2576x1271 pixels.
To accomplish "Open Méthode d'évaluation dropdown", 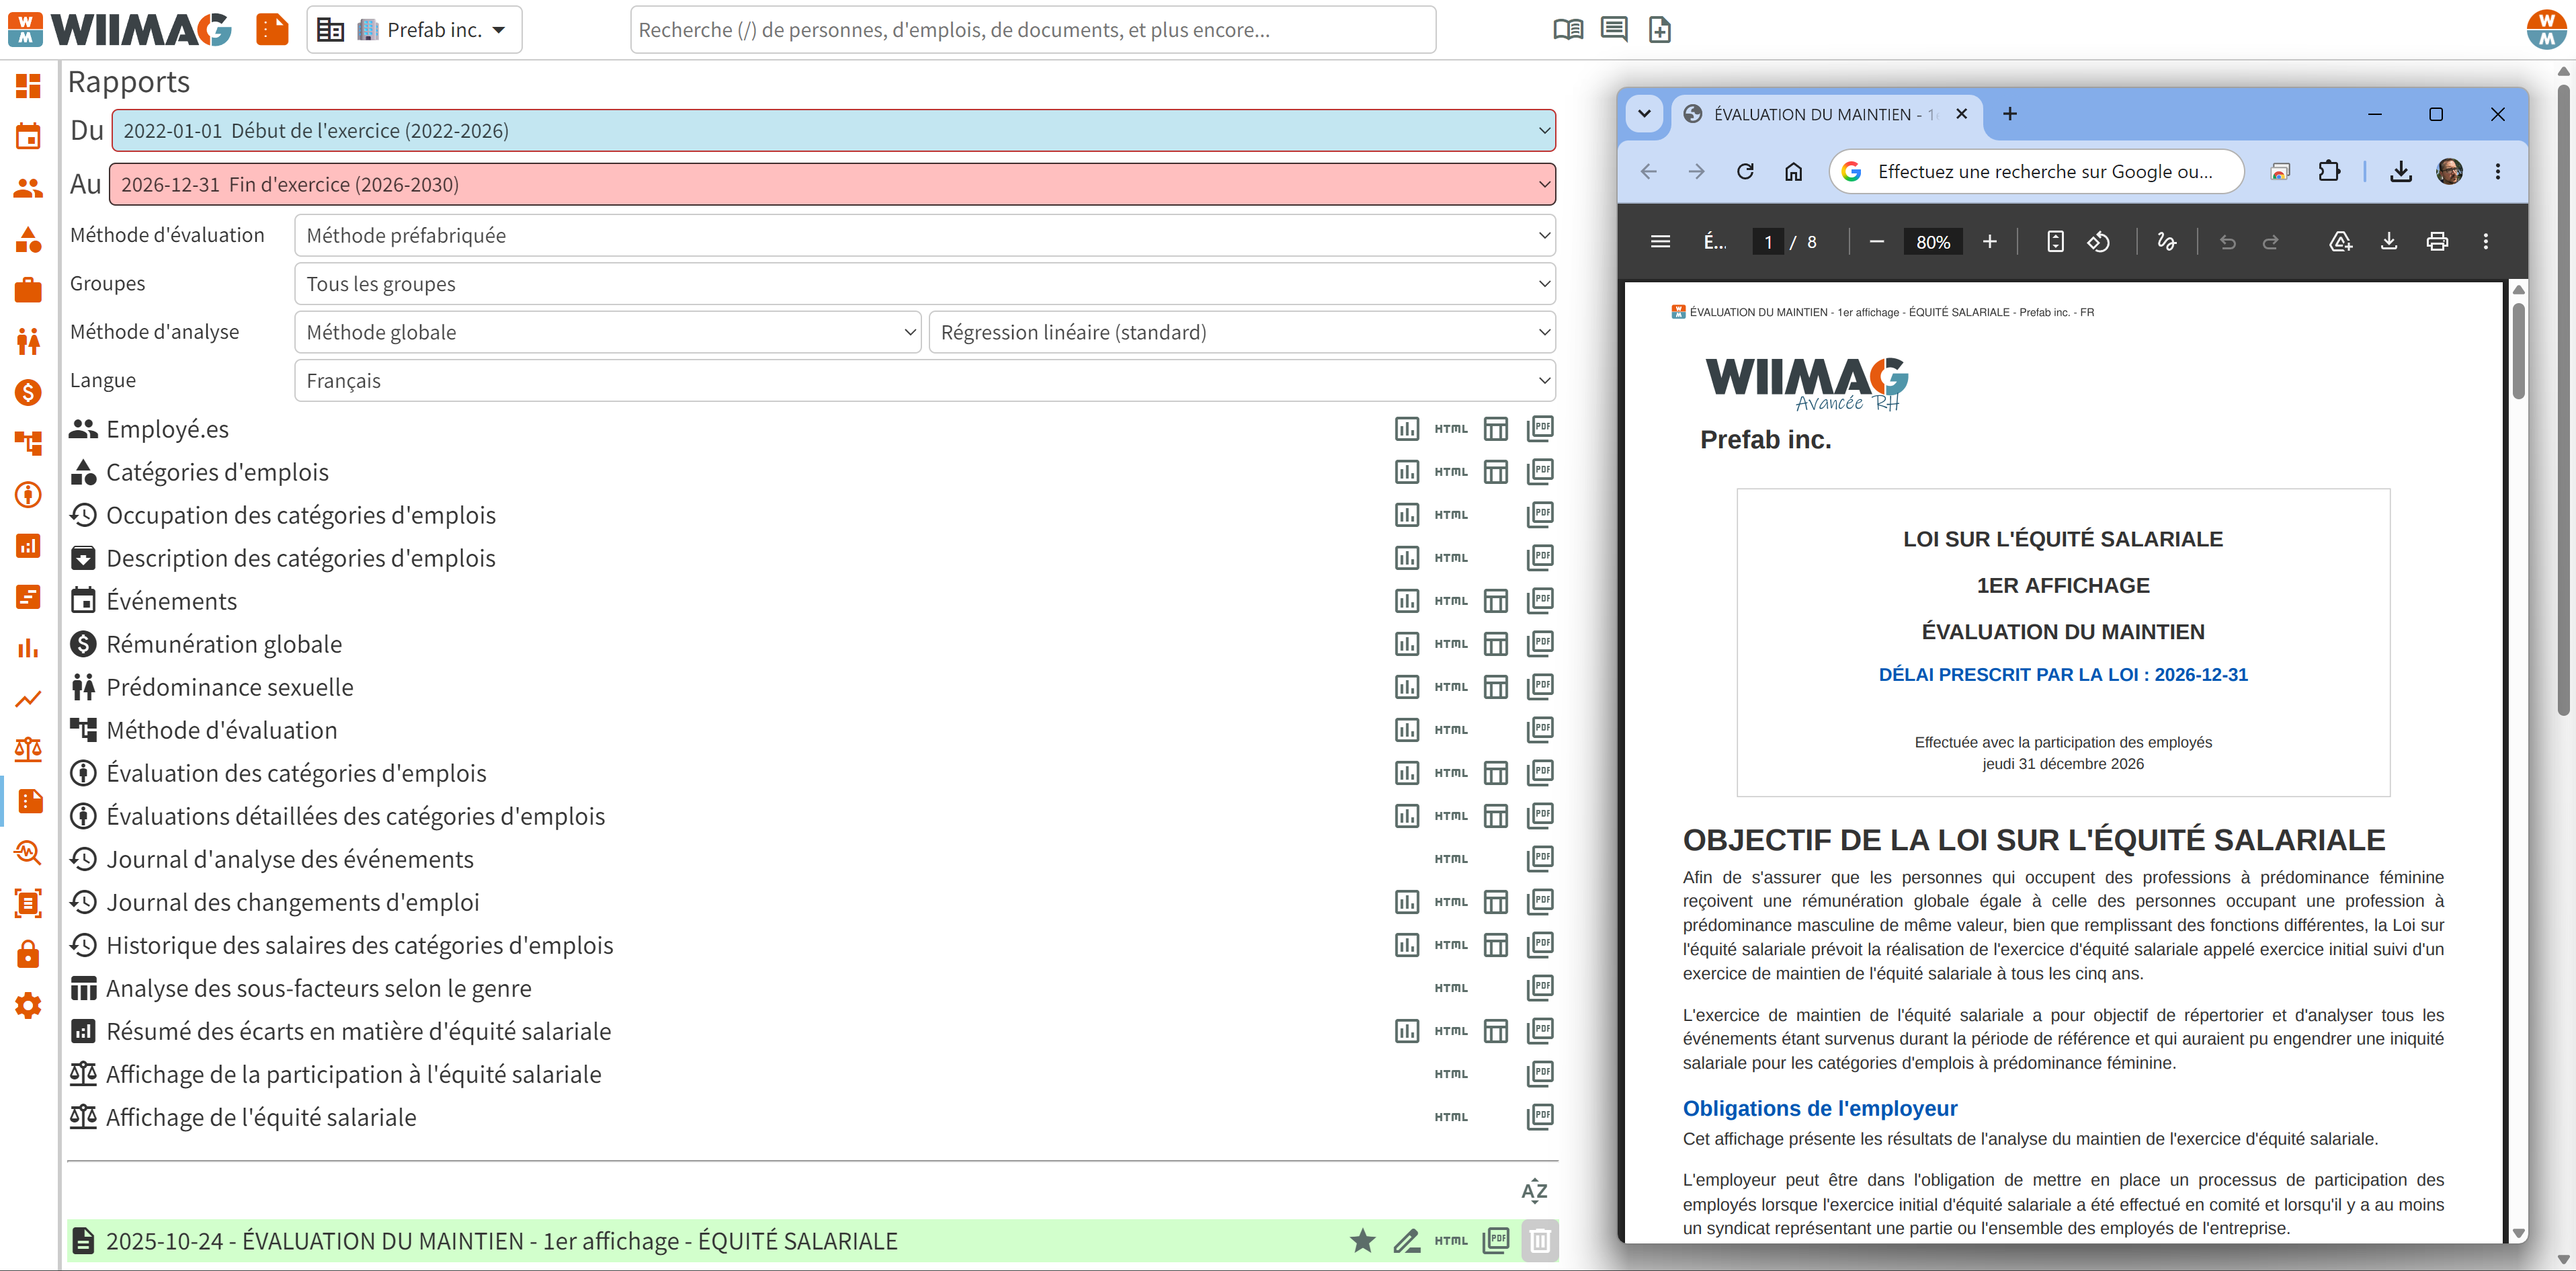I will tap(925, 235).
